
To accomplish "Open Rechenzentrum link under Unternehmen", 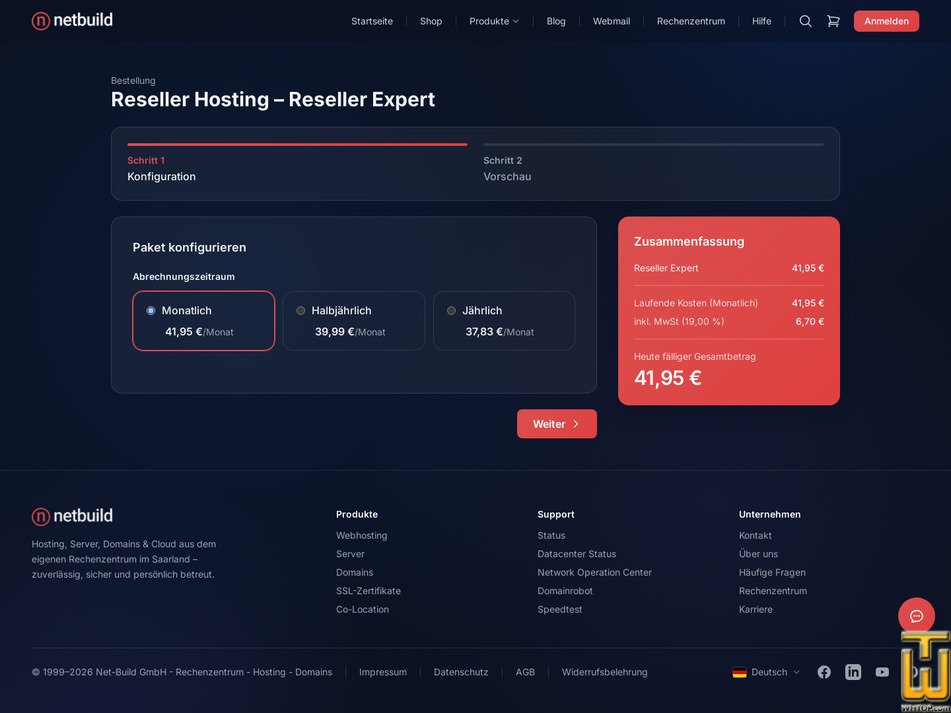I will [773, 591].
